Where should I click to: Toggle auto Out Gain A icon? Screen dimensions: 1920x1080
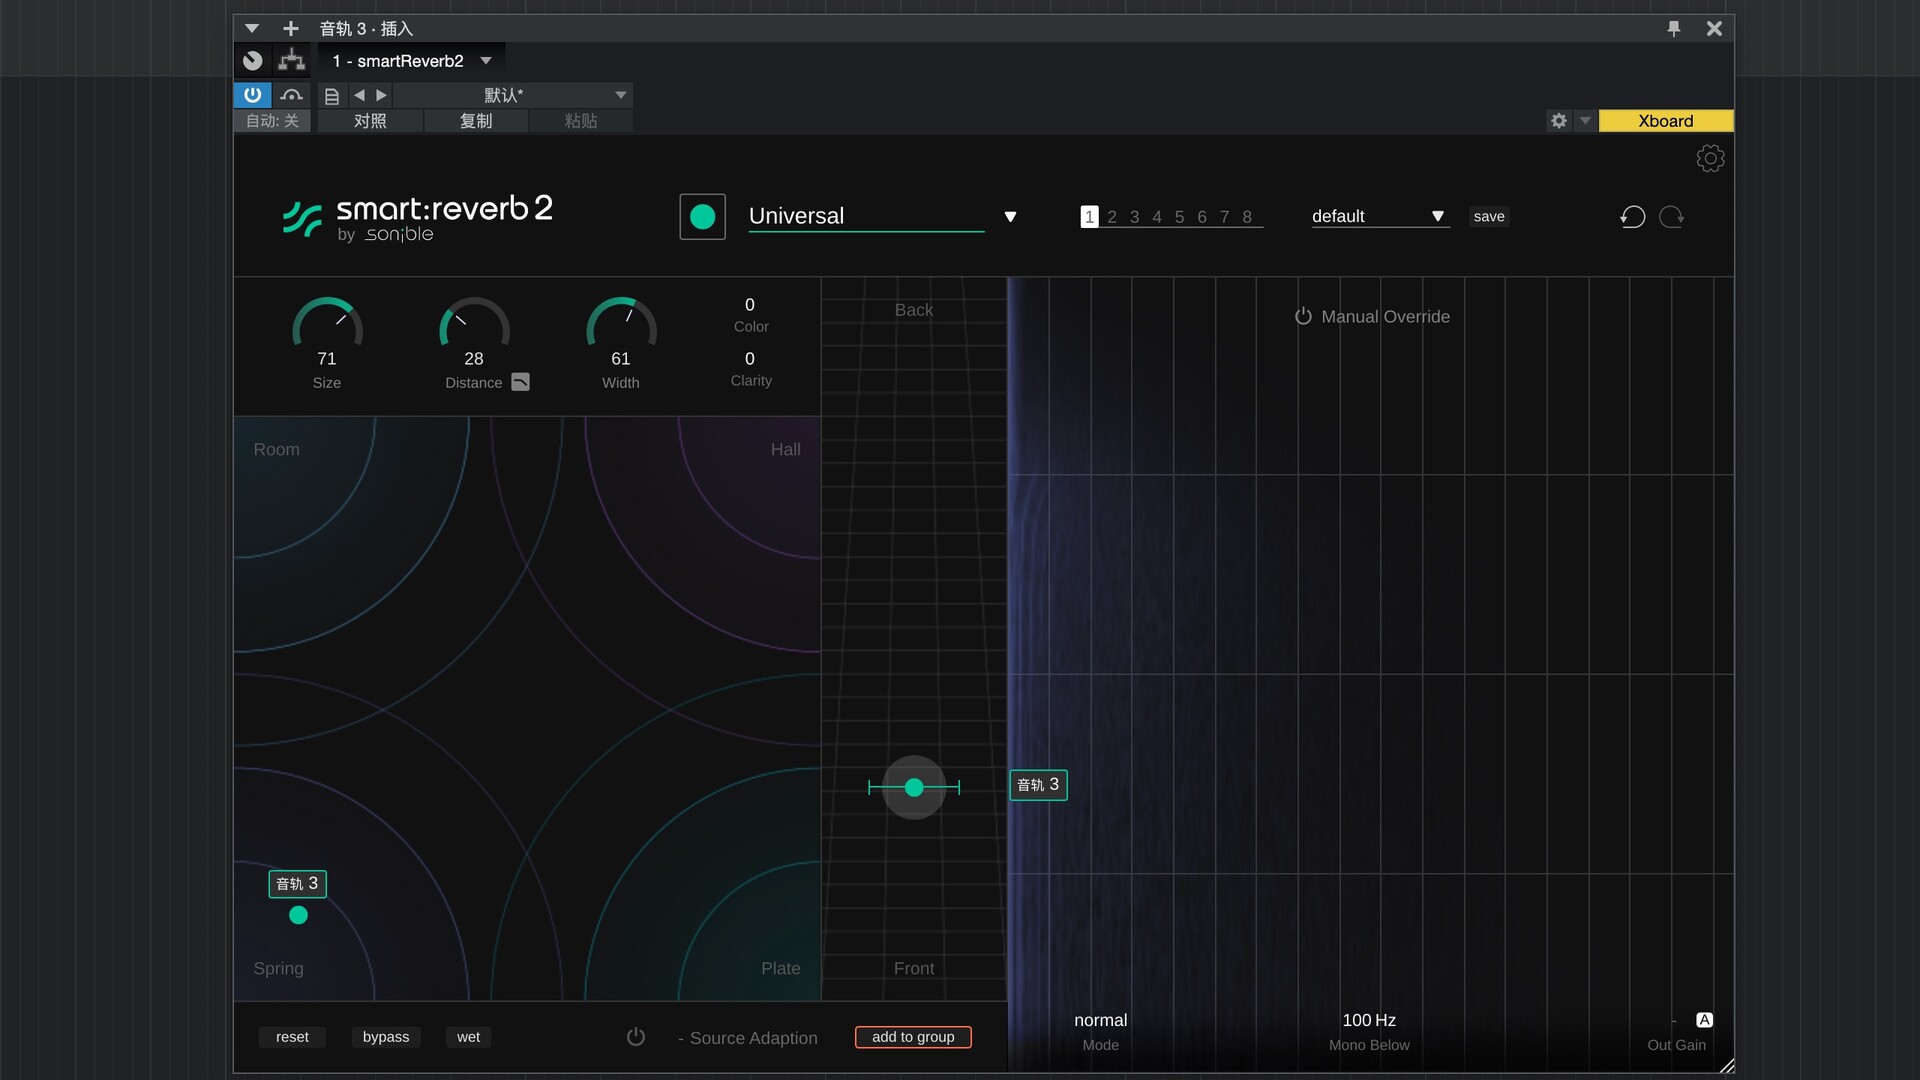point(1704,1020)
